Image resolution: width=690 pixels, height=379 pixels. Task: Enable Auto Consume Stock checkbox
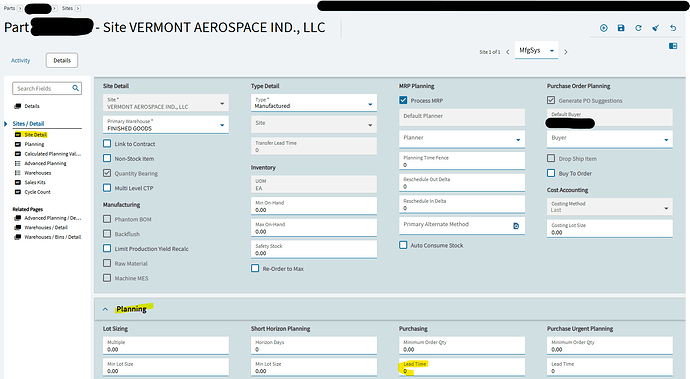[403, 245]
